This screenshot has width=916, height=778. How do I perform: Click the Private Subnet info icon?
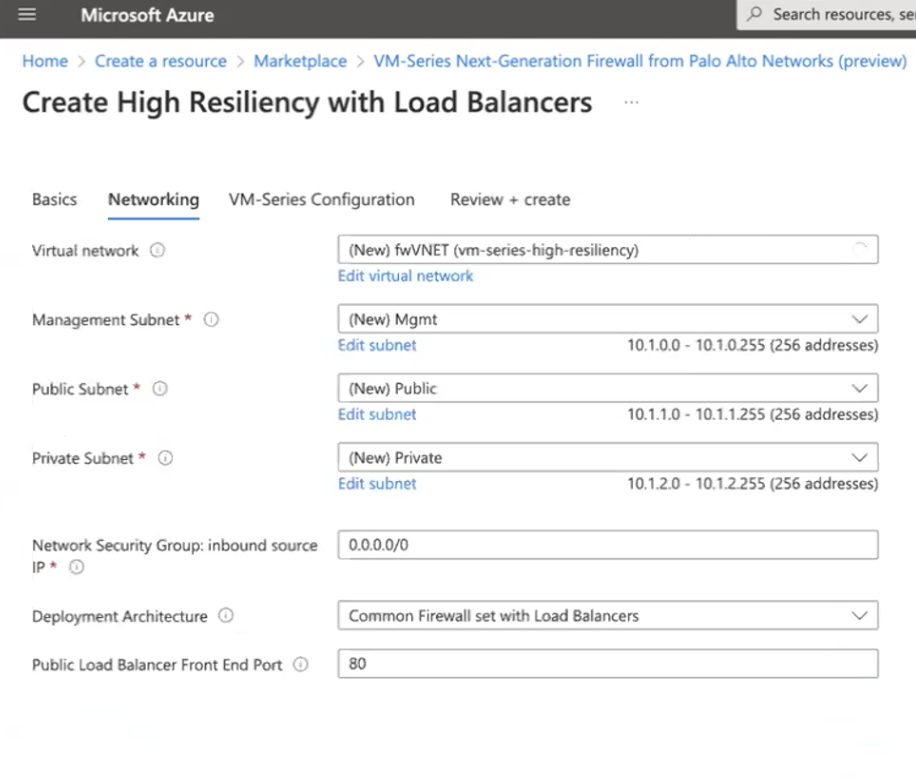[x=166, y=458]
